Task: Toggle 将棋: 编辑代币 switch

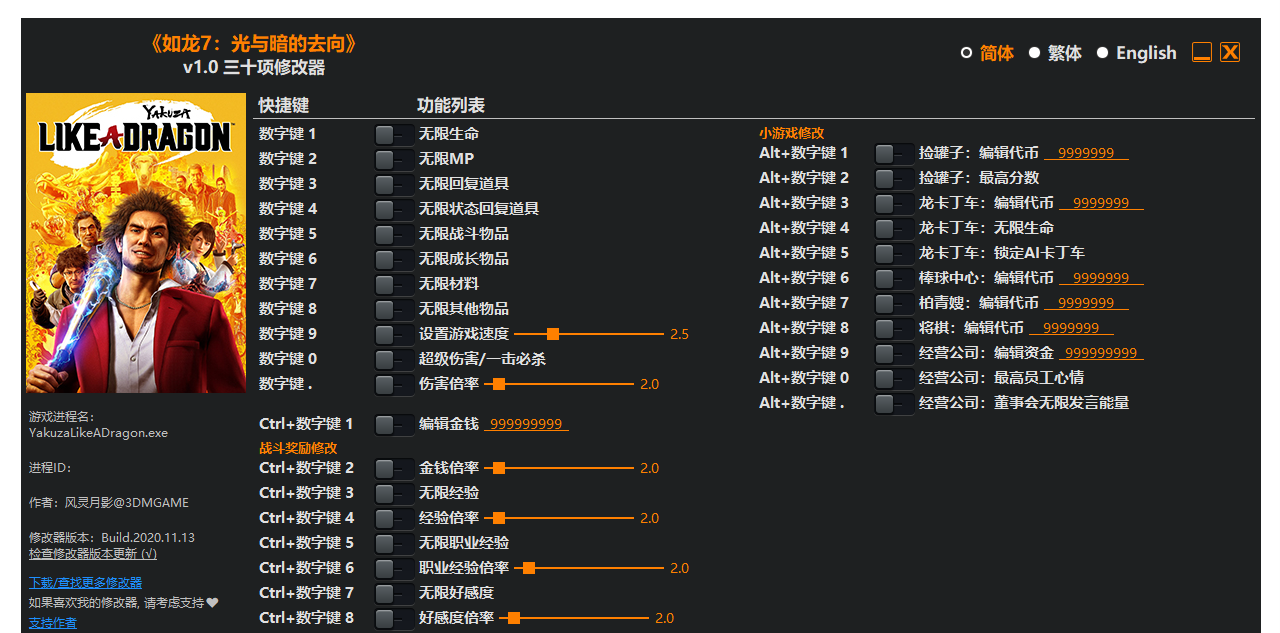Action: pos(894,328)
